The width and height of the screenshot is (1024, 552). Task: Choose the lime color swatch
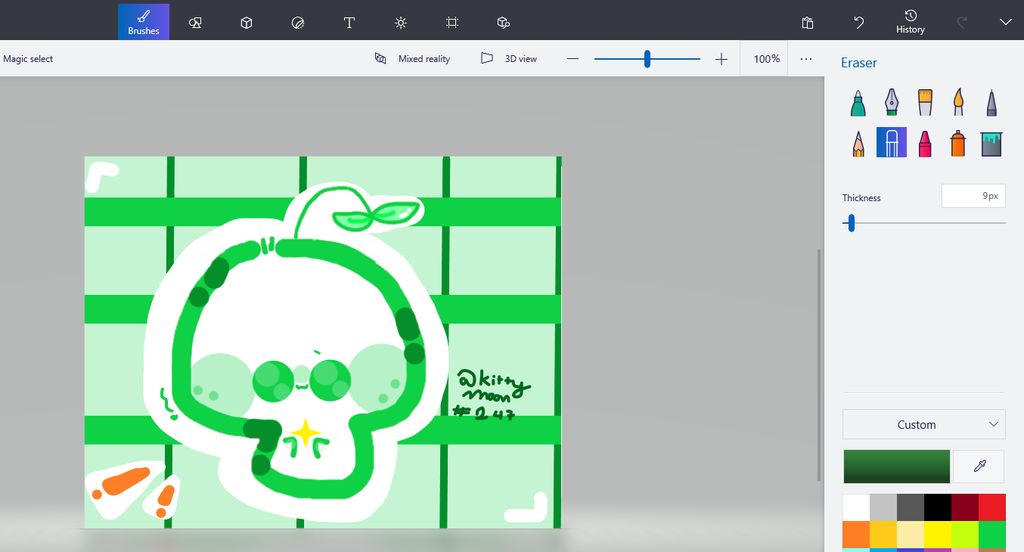pos(965,534)
